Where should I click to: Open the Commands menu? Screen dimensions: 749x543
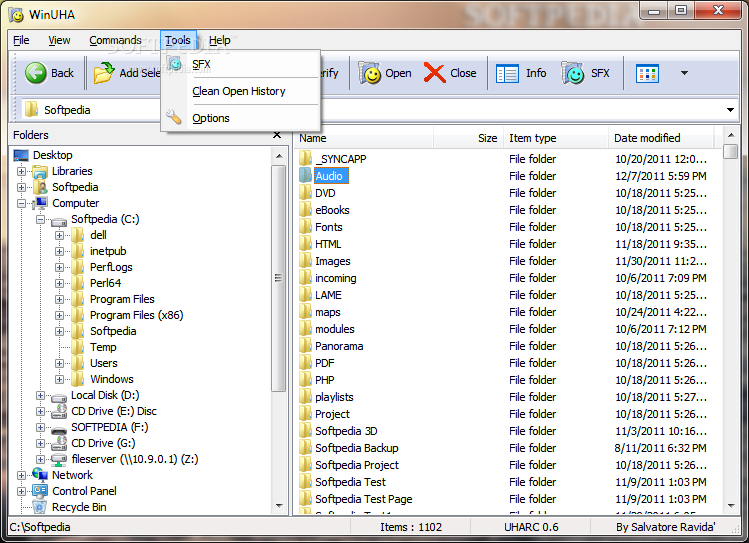click(115, 40)
